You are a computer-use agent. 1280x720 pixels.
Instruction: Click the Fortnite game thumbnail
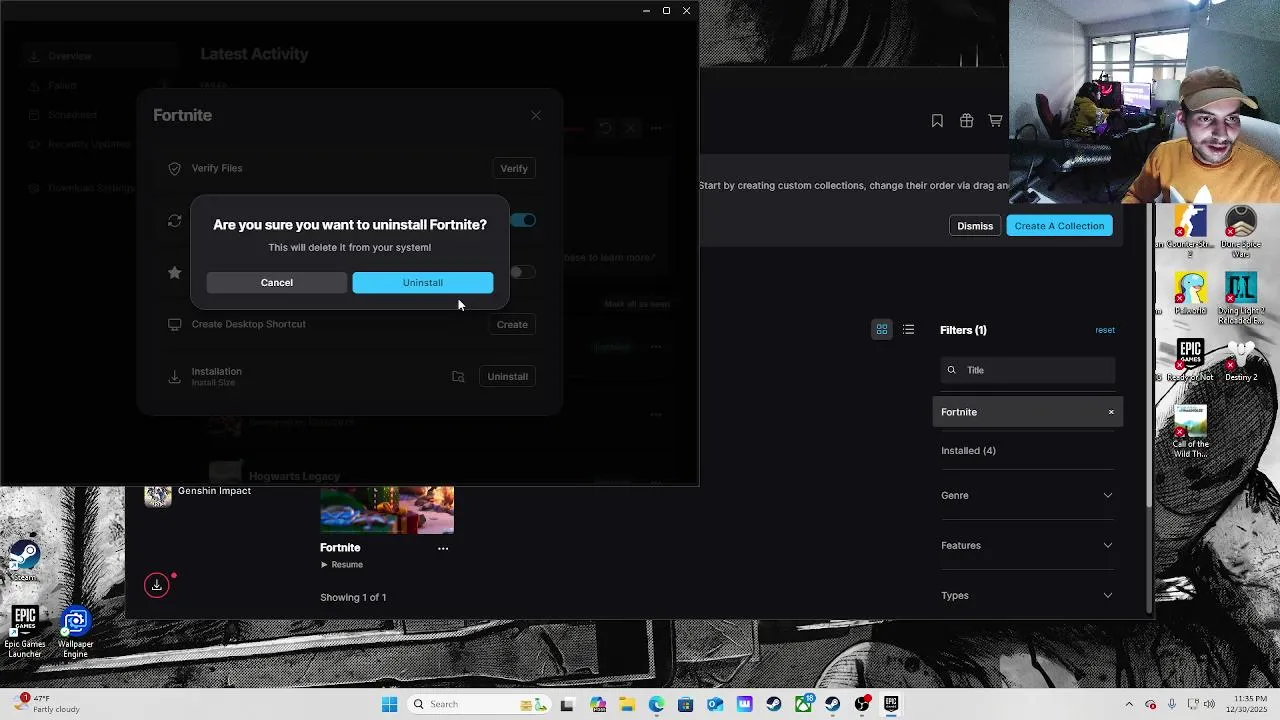click(x=387, y=510)
